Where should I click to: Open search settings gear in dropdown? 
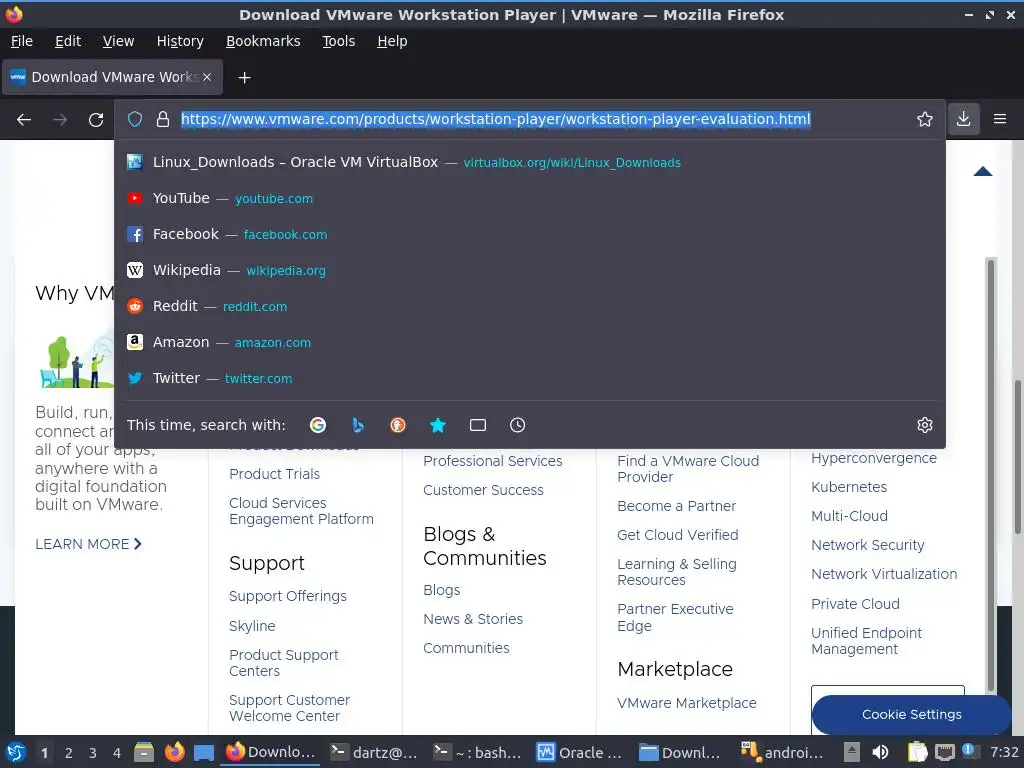[x=925, y=425]
